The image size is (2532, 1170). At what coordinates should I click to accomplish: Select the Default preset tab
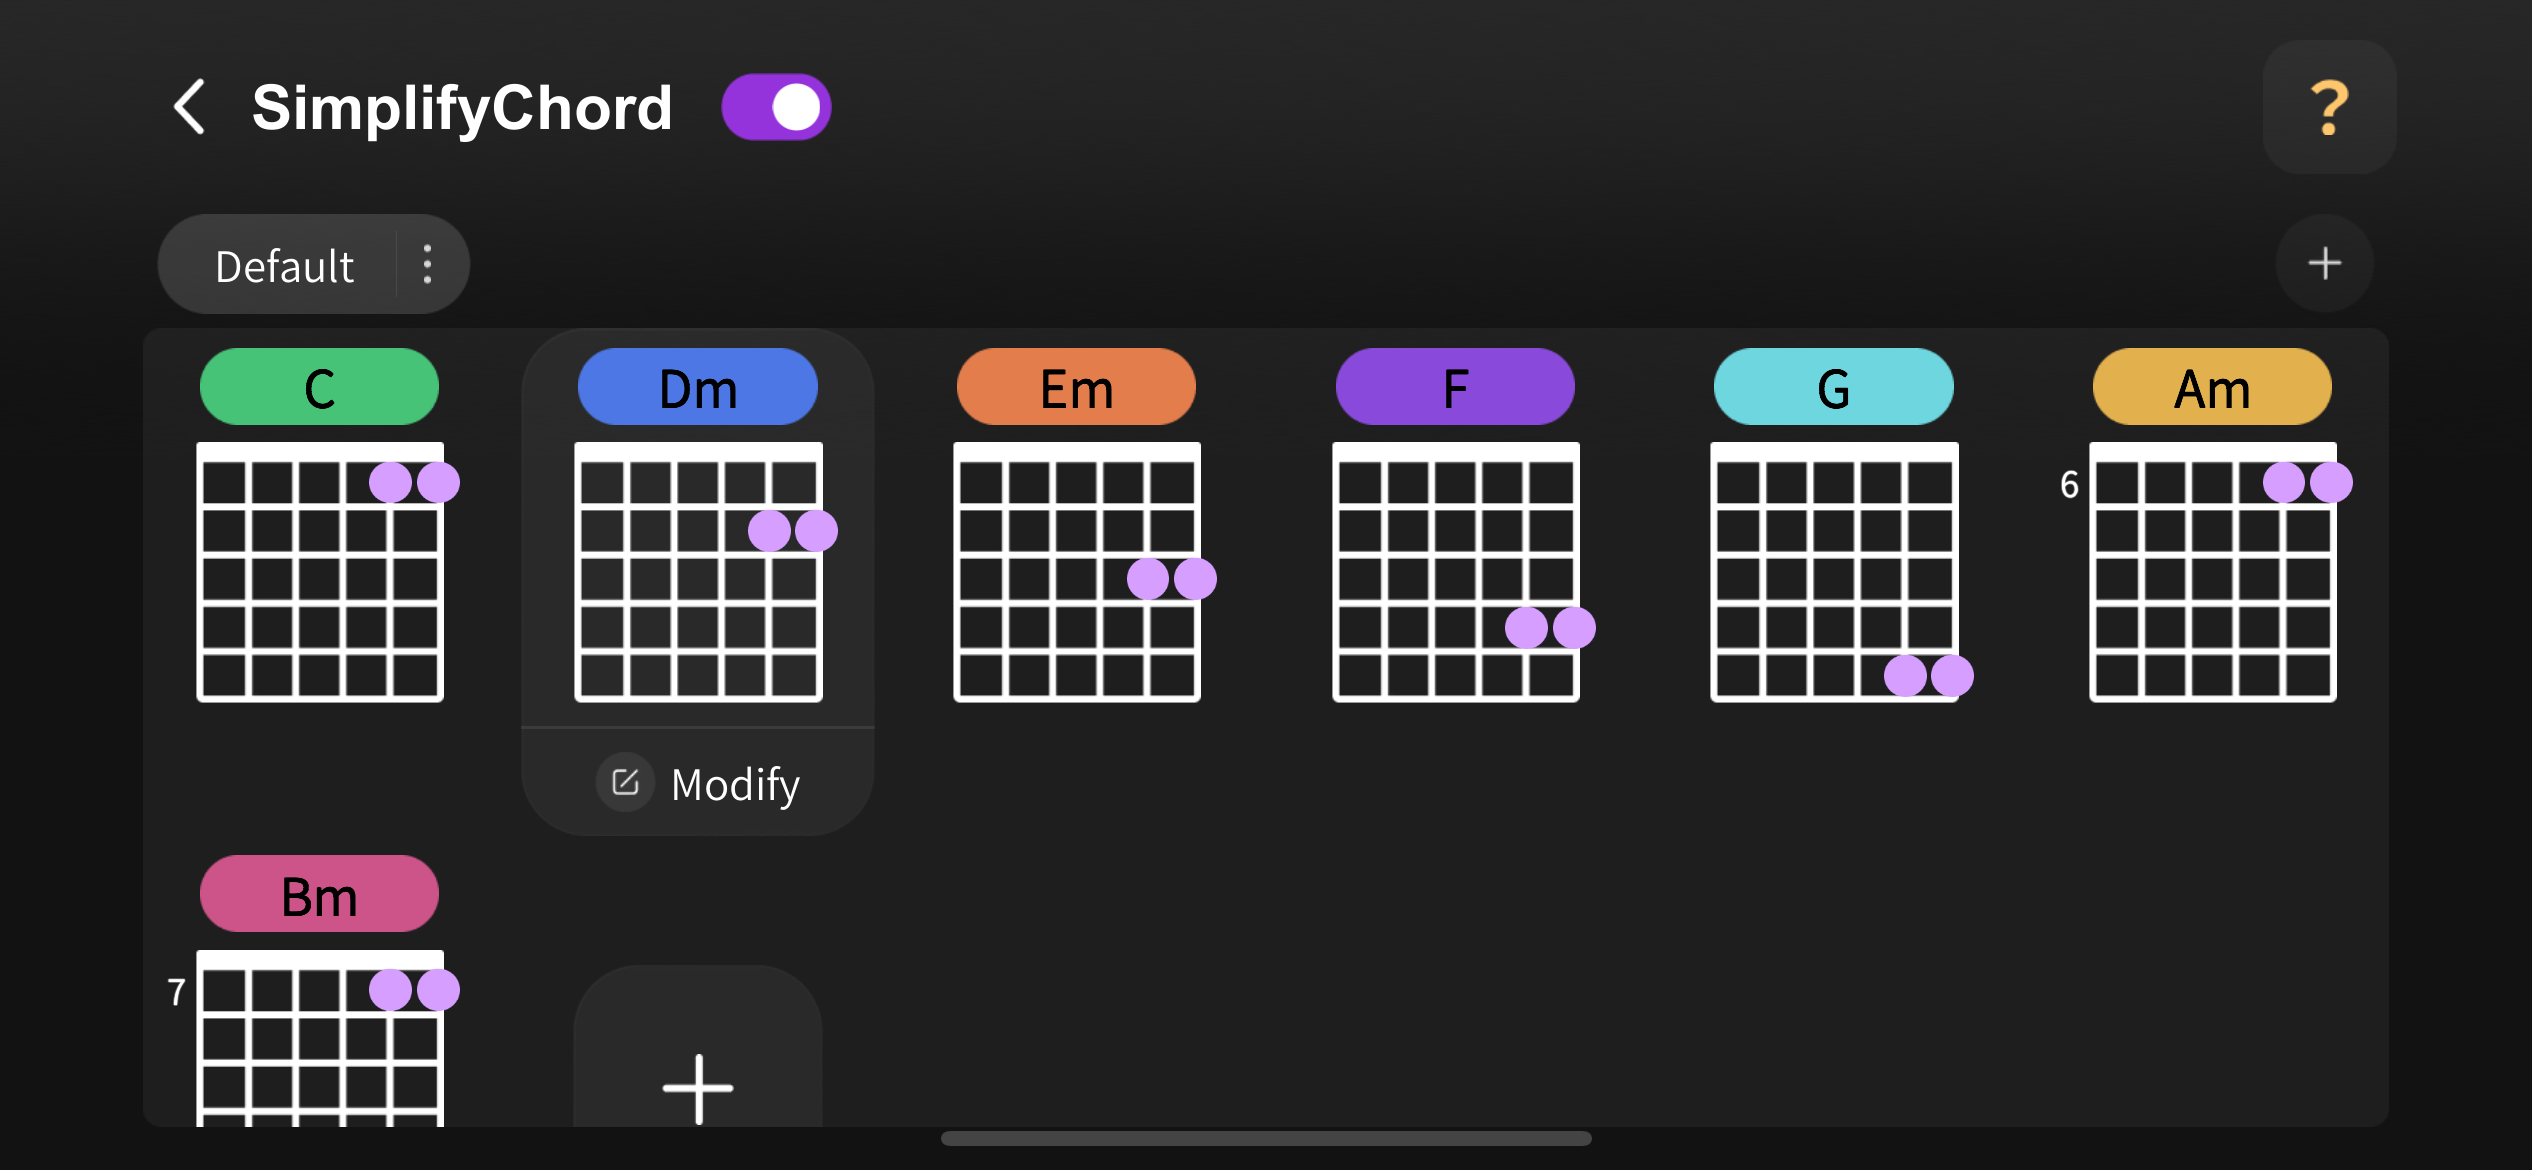coord(284,266)
